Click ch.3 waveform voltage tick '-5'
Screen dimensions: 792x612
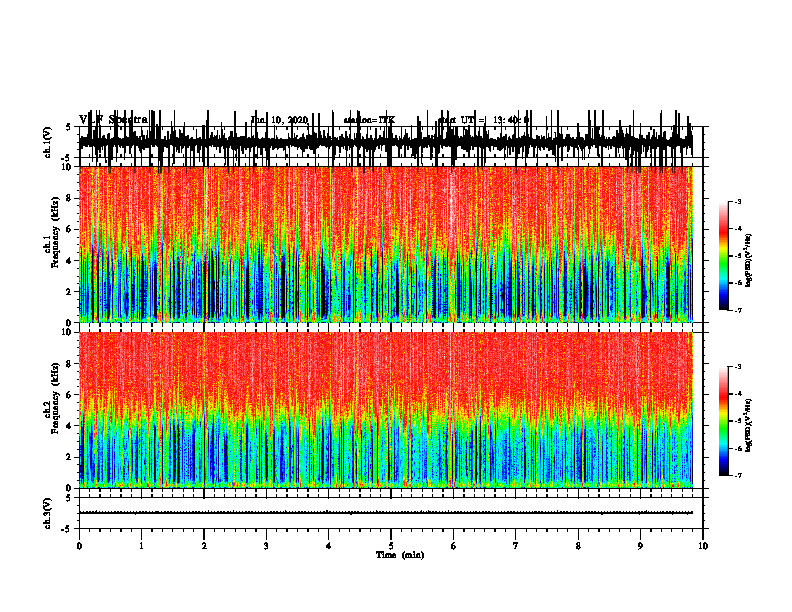pyautogui.click(x=67, y=529)
